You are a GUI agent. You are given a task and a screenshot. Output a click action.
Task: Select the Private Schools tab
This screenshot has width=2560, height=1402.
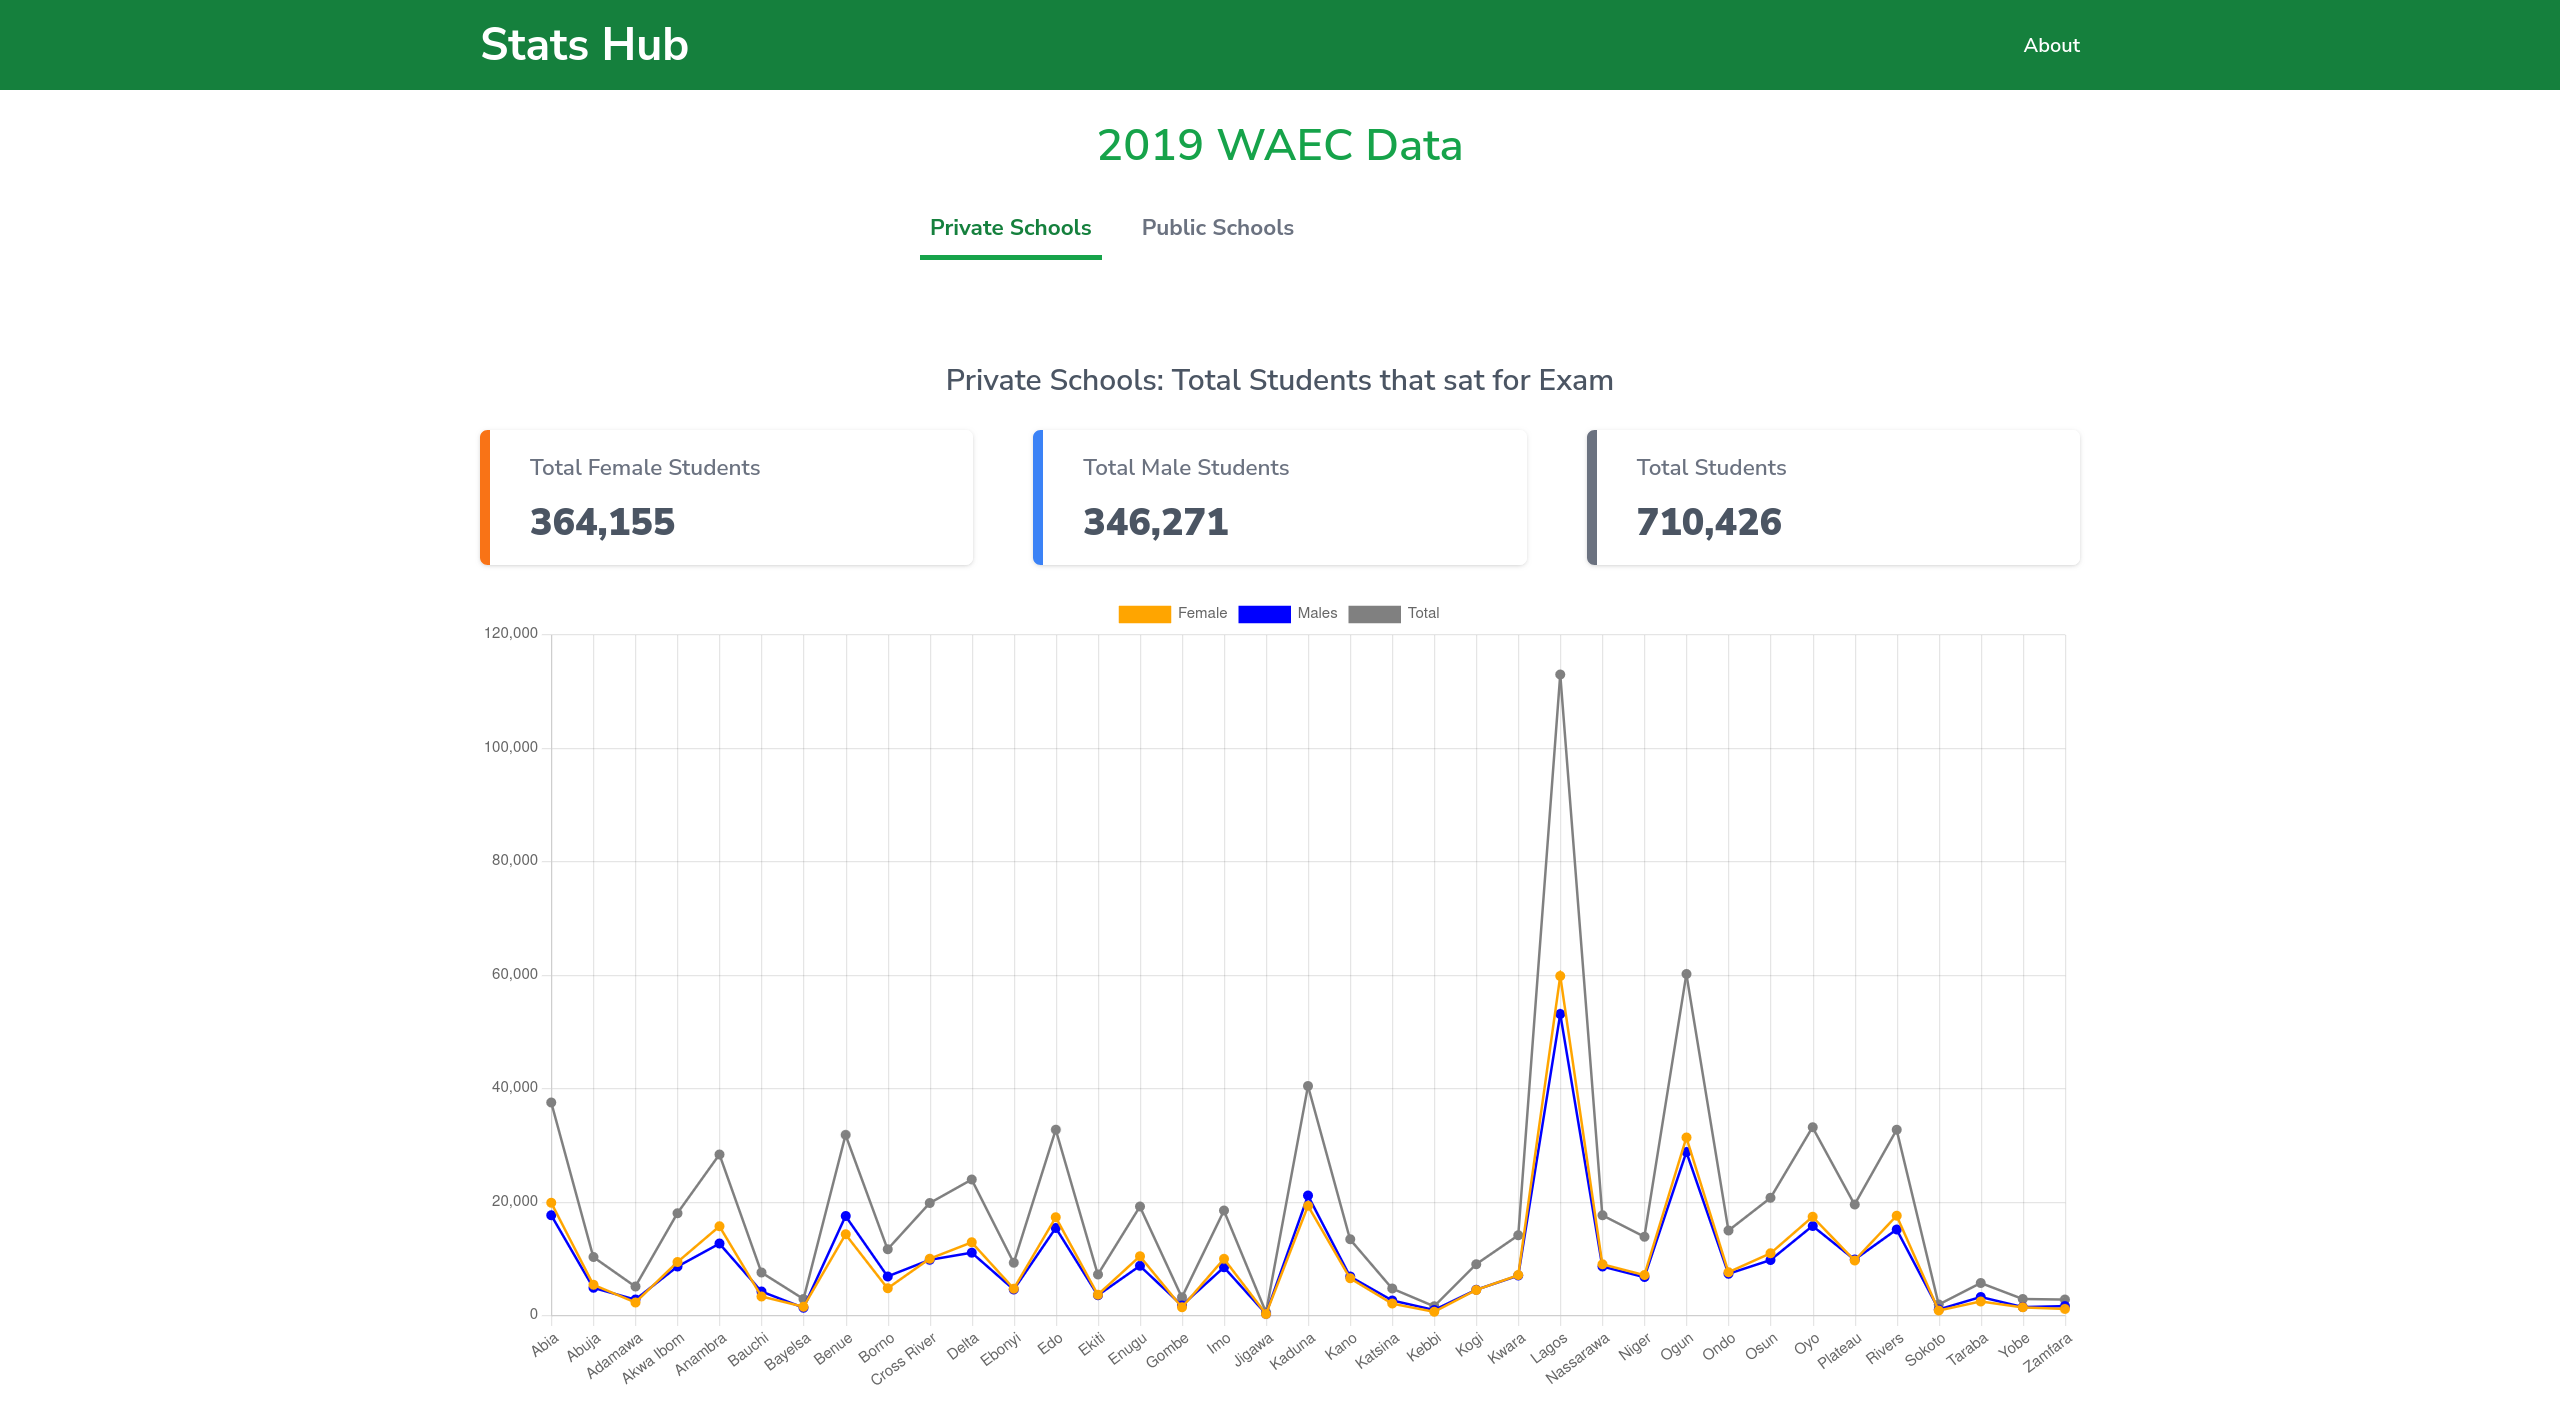coord(1009,228)
